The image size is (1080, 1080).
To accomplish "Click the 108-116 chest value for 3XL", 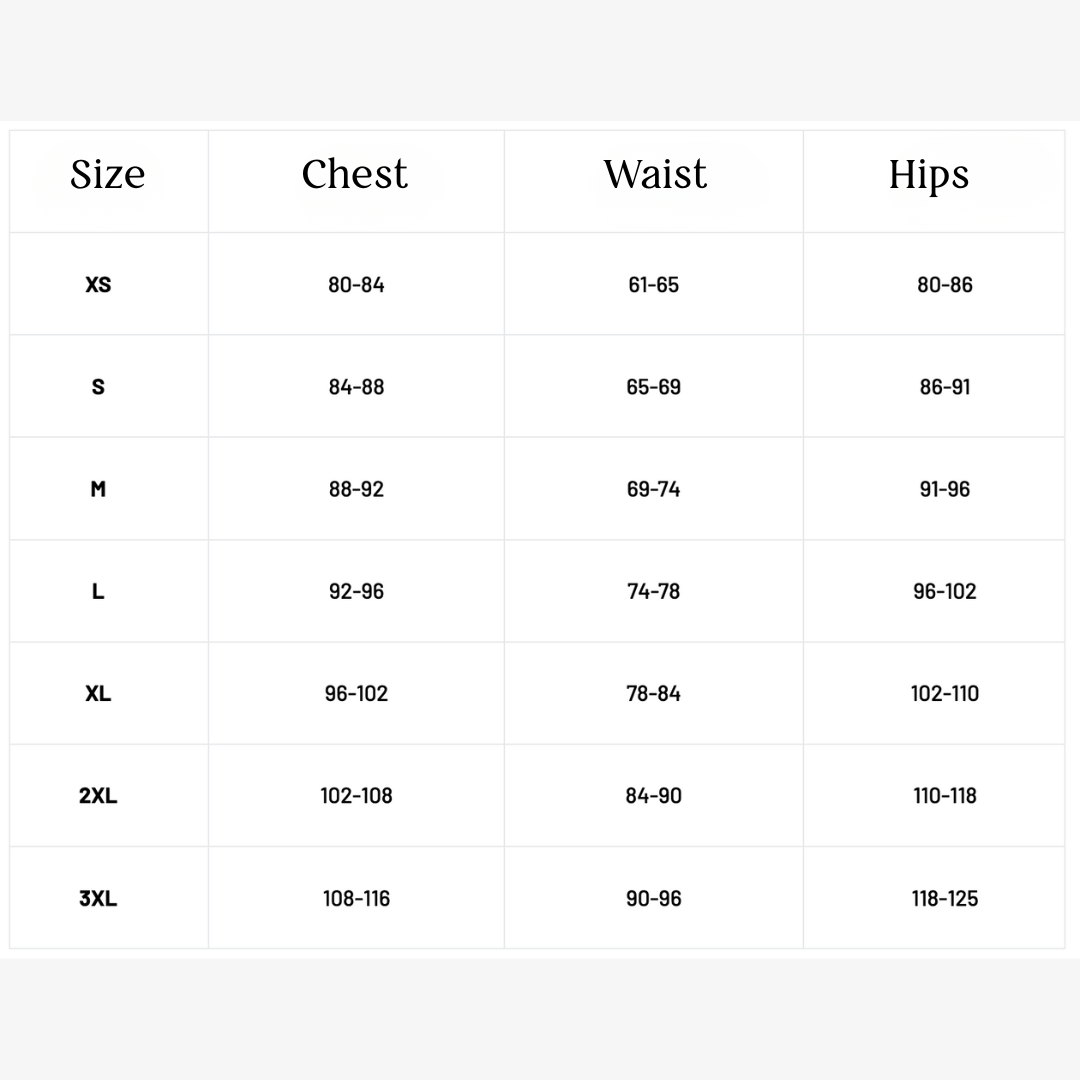I will pyautogui.click(x=356, y=898).
